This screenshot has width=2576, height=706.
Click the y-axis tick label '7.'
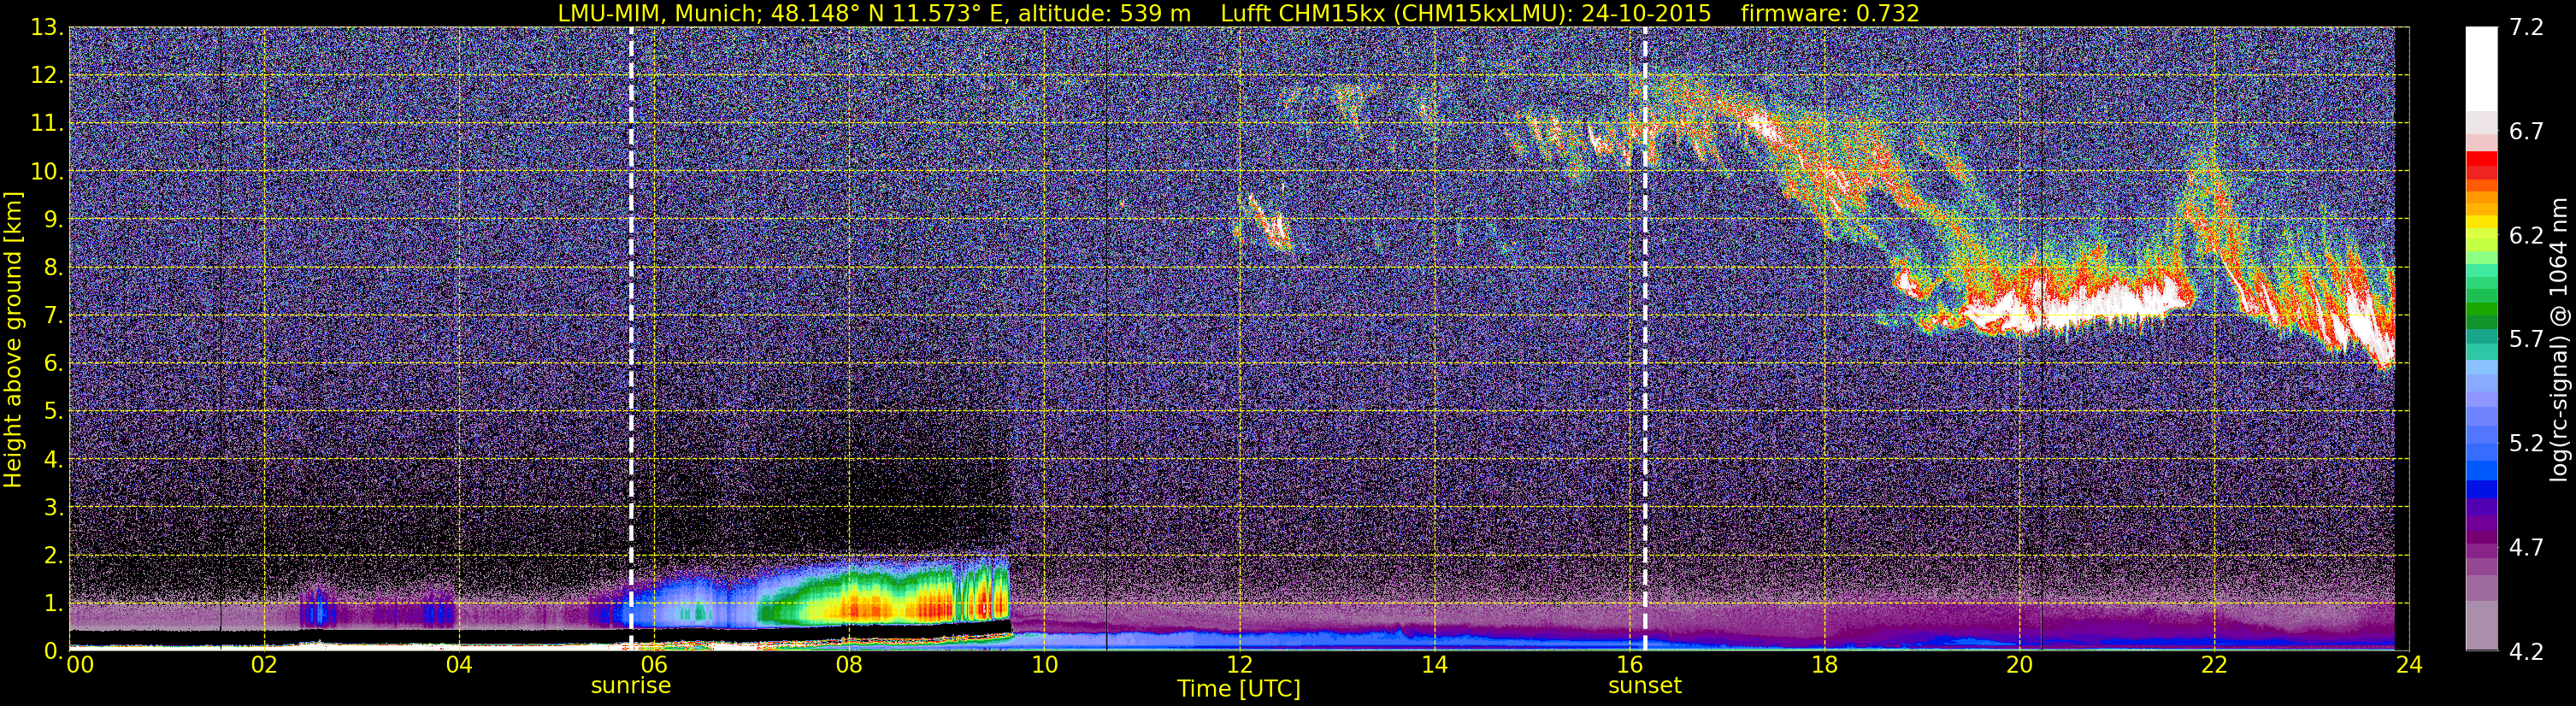coord(52,316)
